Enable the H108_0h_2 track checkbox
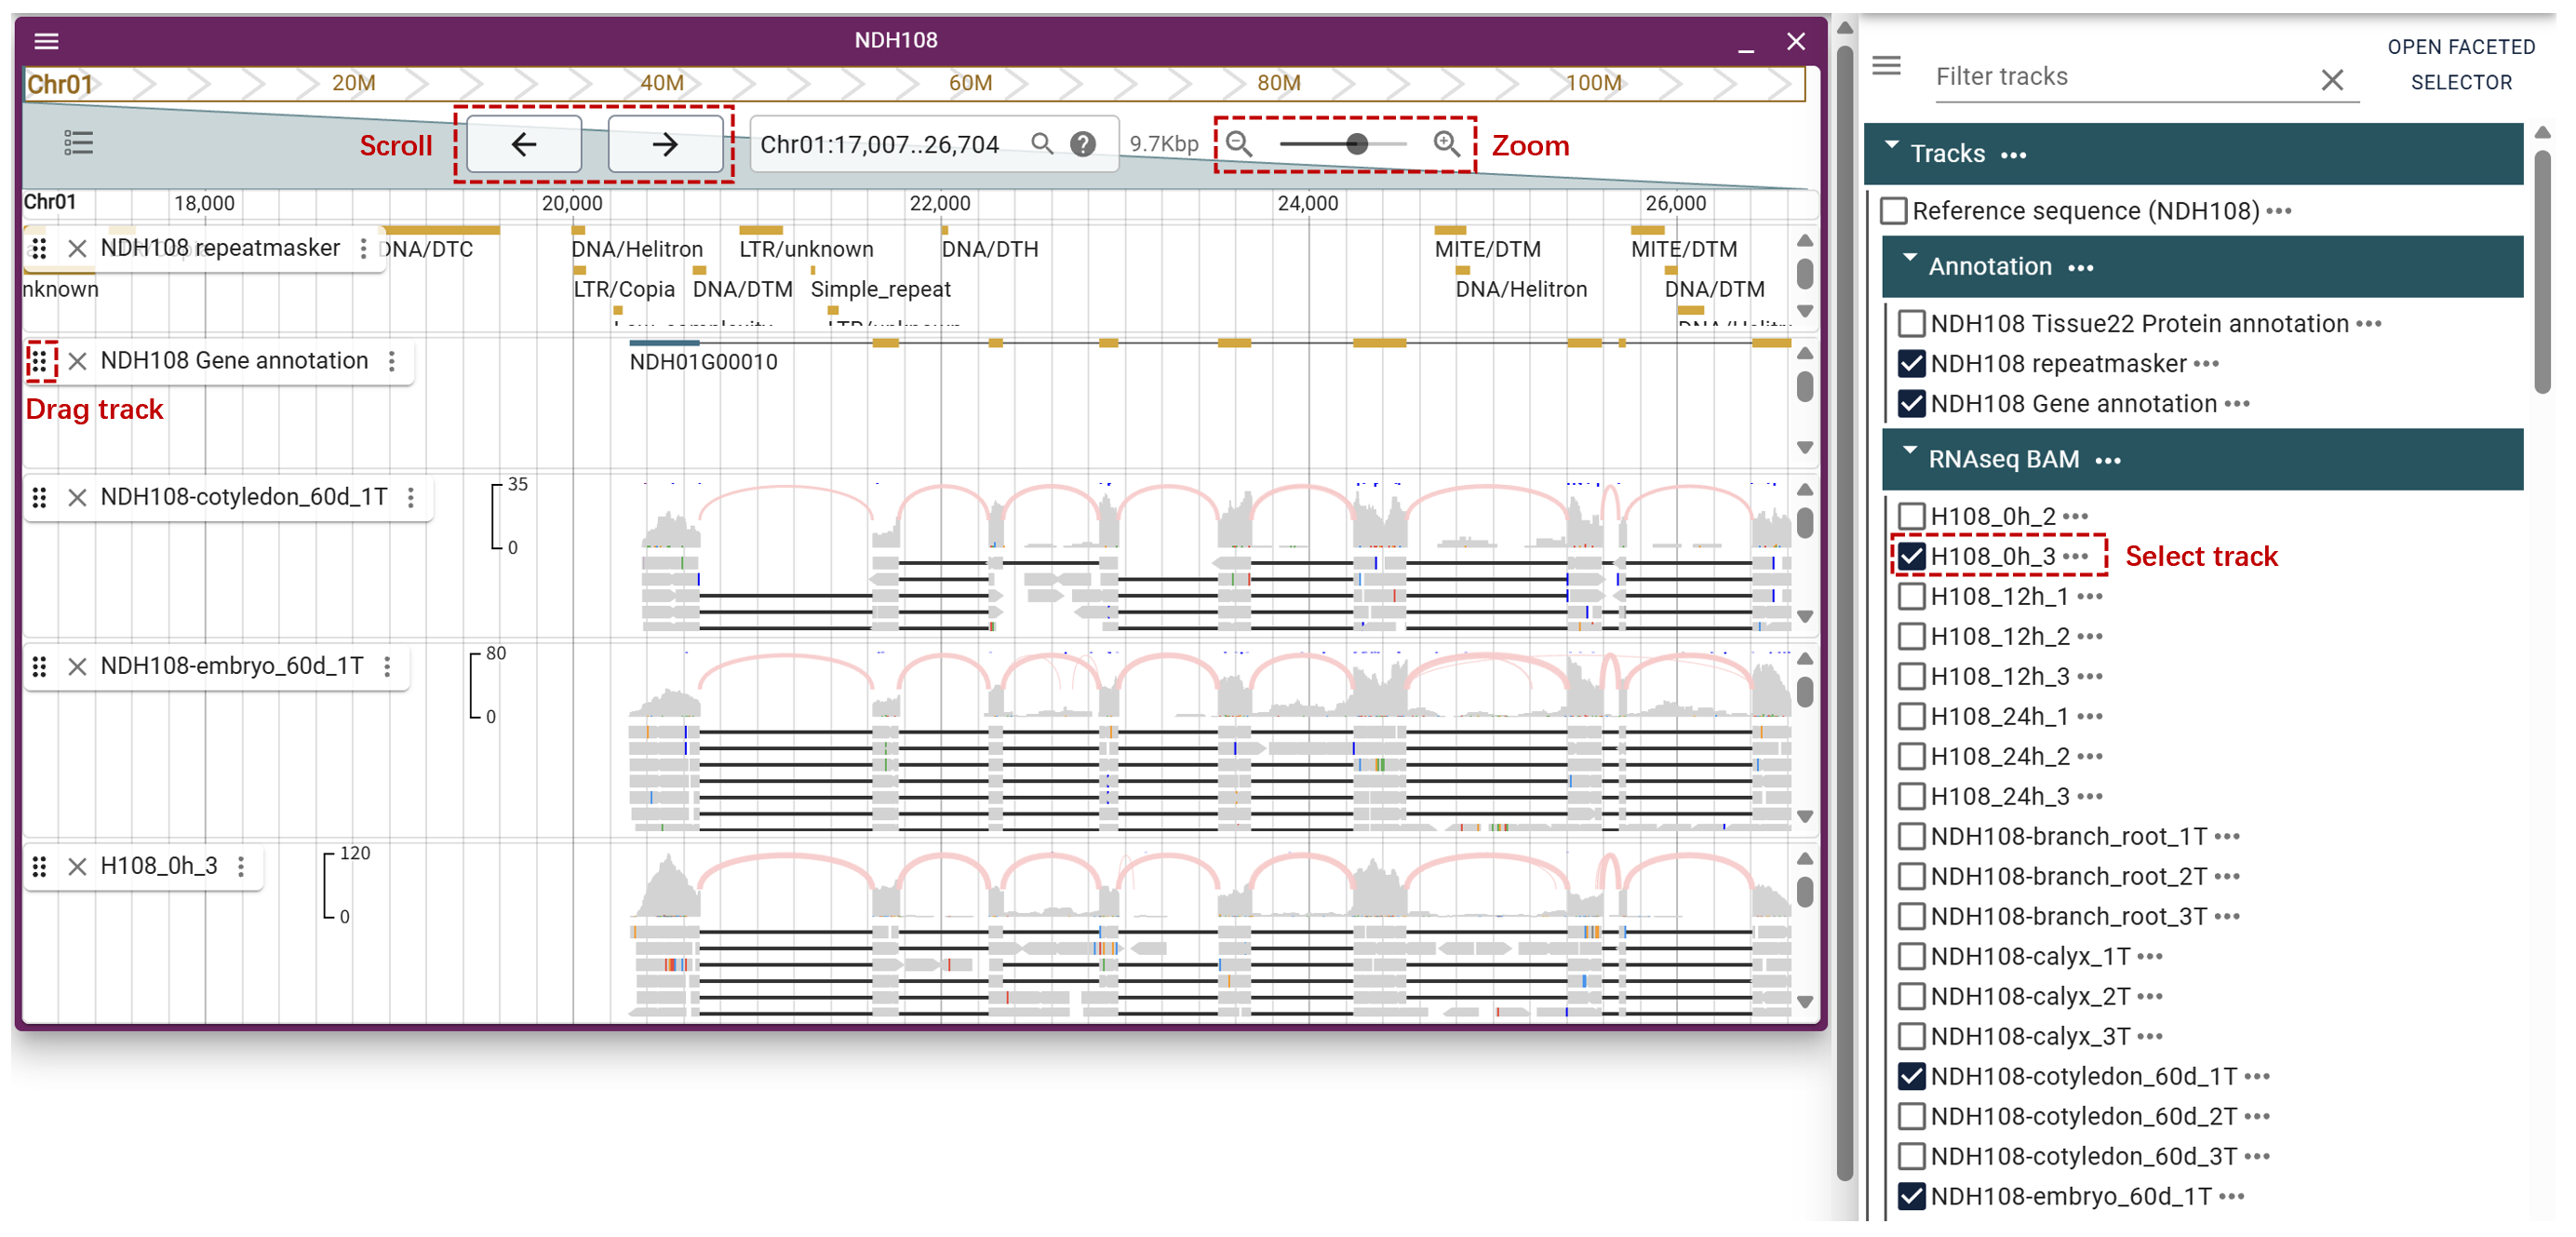 1911,516
